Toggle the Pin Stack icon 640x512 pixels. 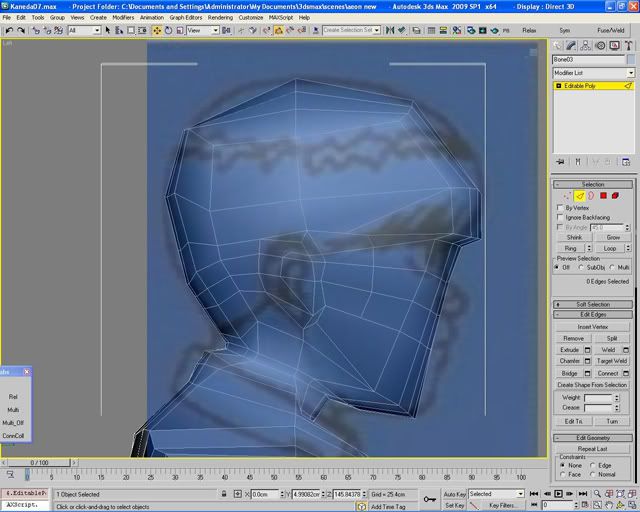pyautogui.click(x=560, y=162)
